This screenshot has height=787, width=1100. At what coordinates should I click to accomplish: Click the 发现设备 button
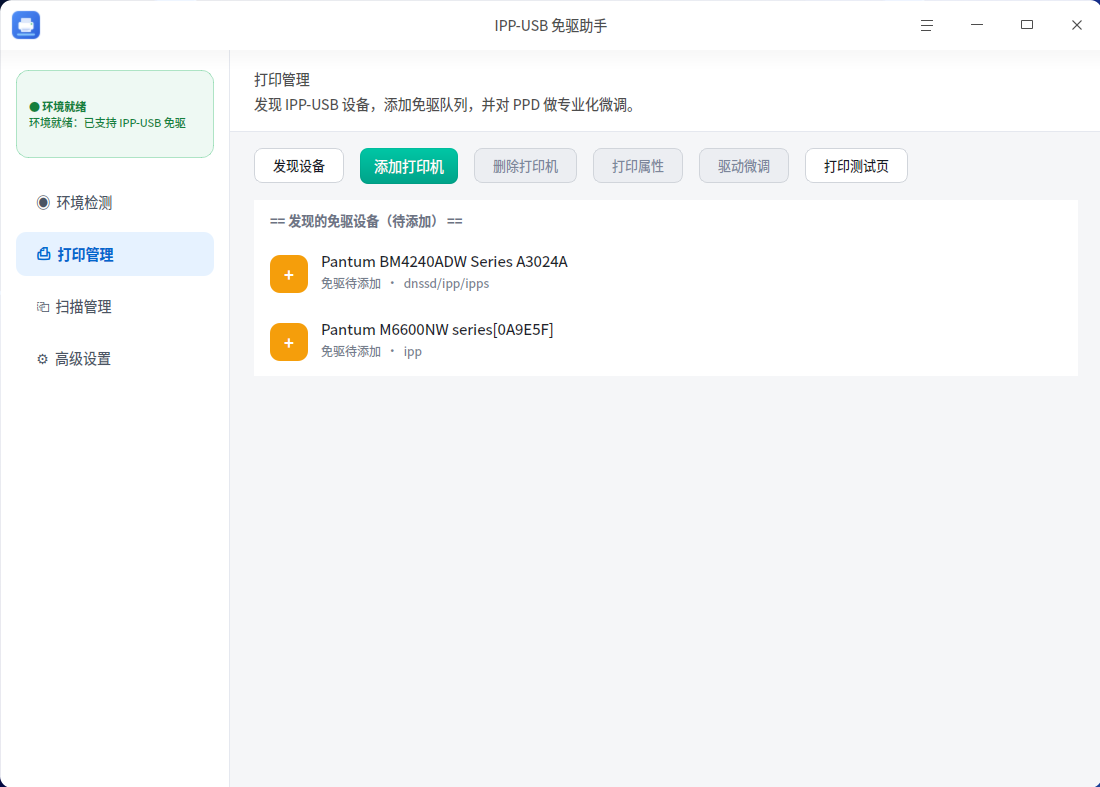point(299,166)
